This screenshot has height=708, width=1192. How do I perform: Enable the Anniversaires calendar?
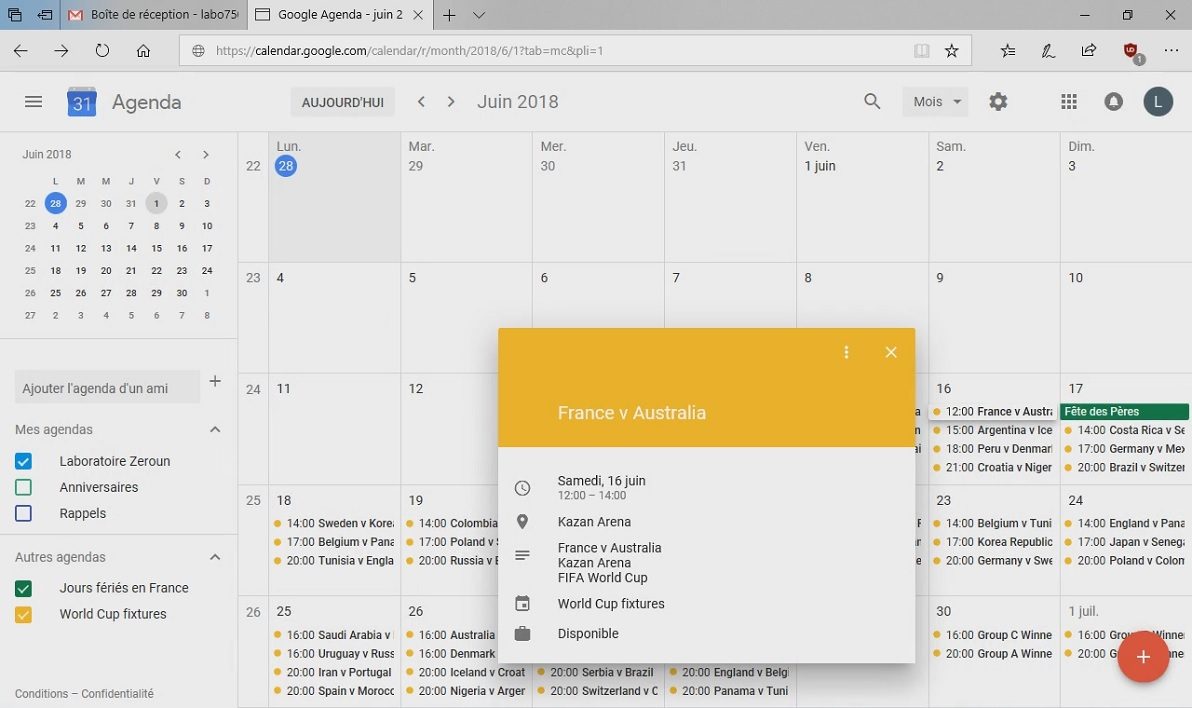[24, 487]
